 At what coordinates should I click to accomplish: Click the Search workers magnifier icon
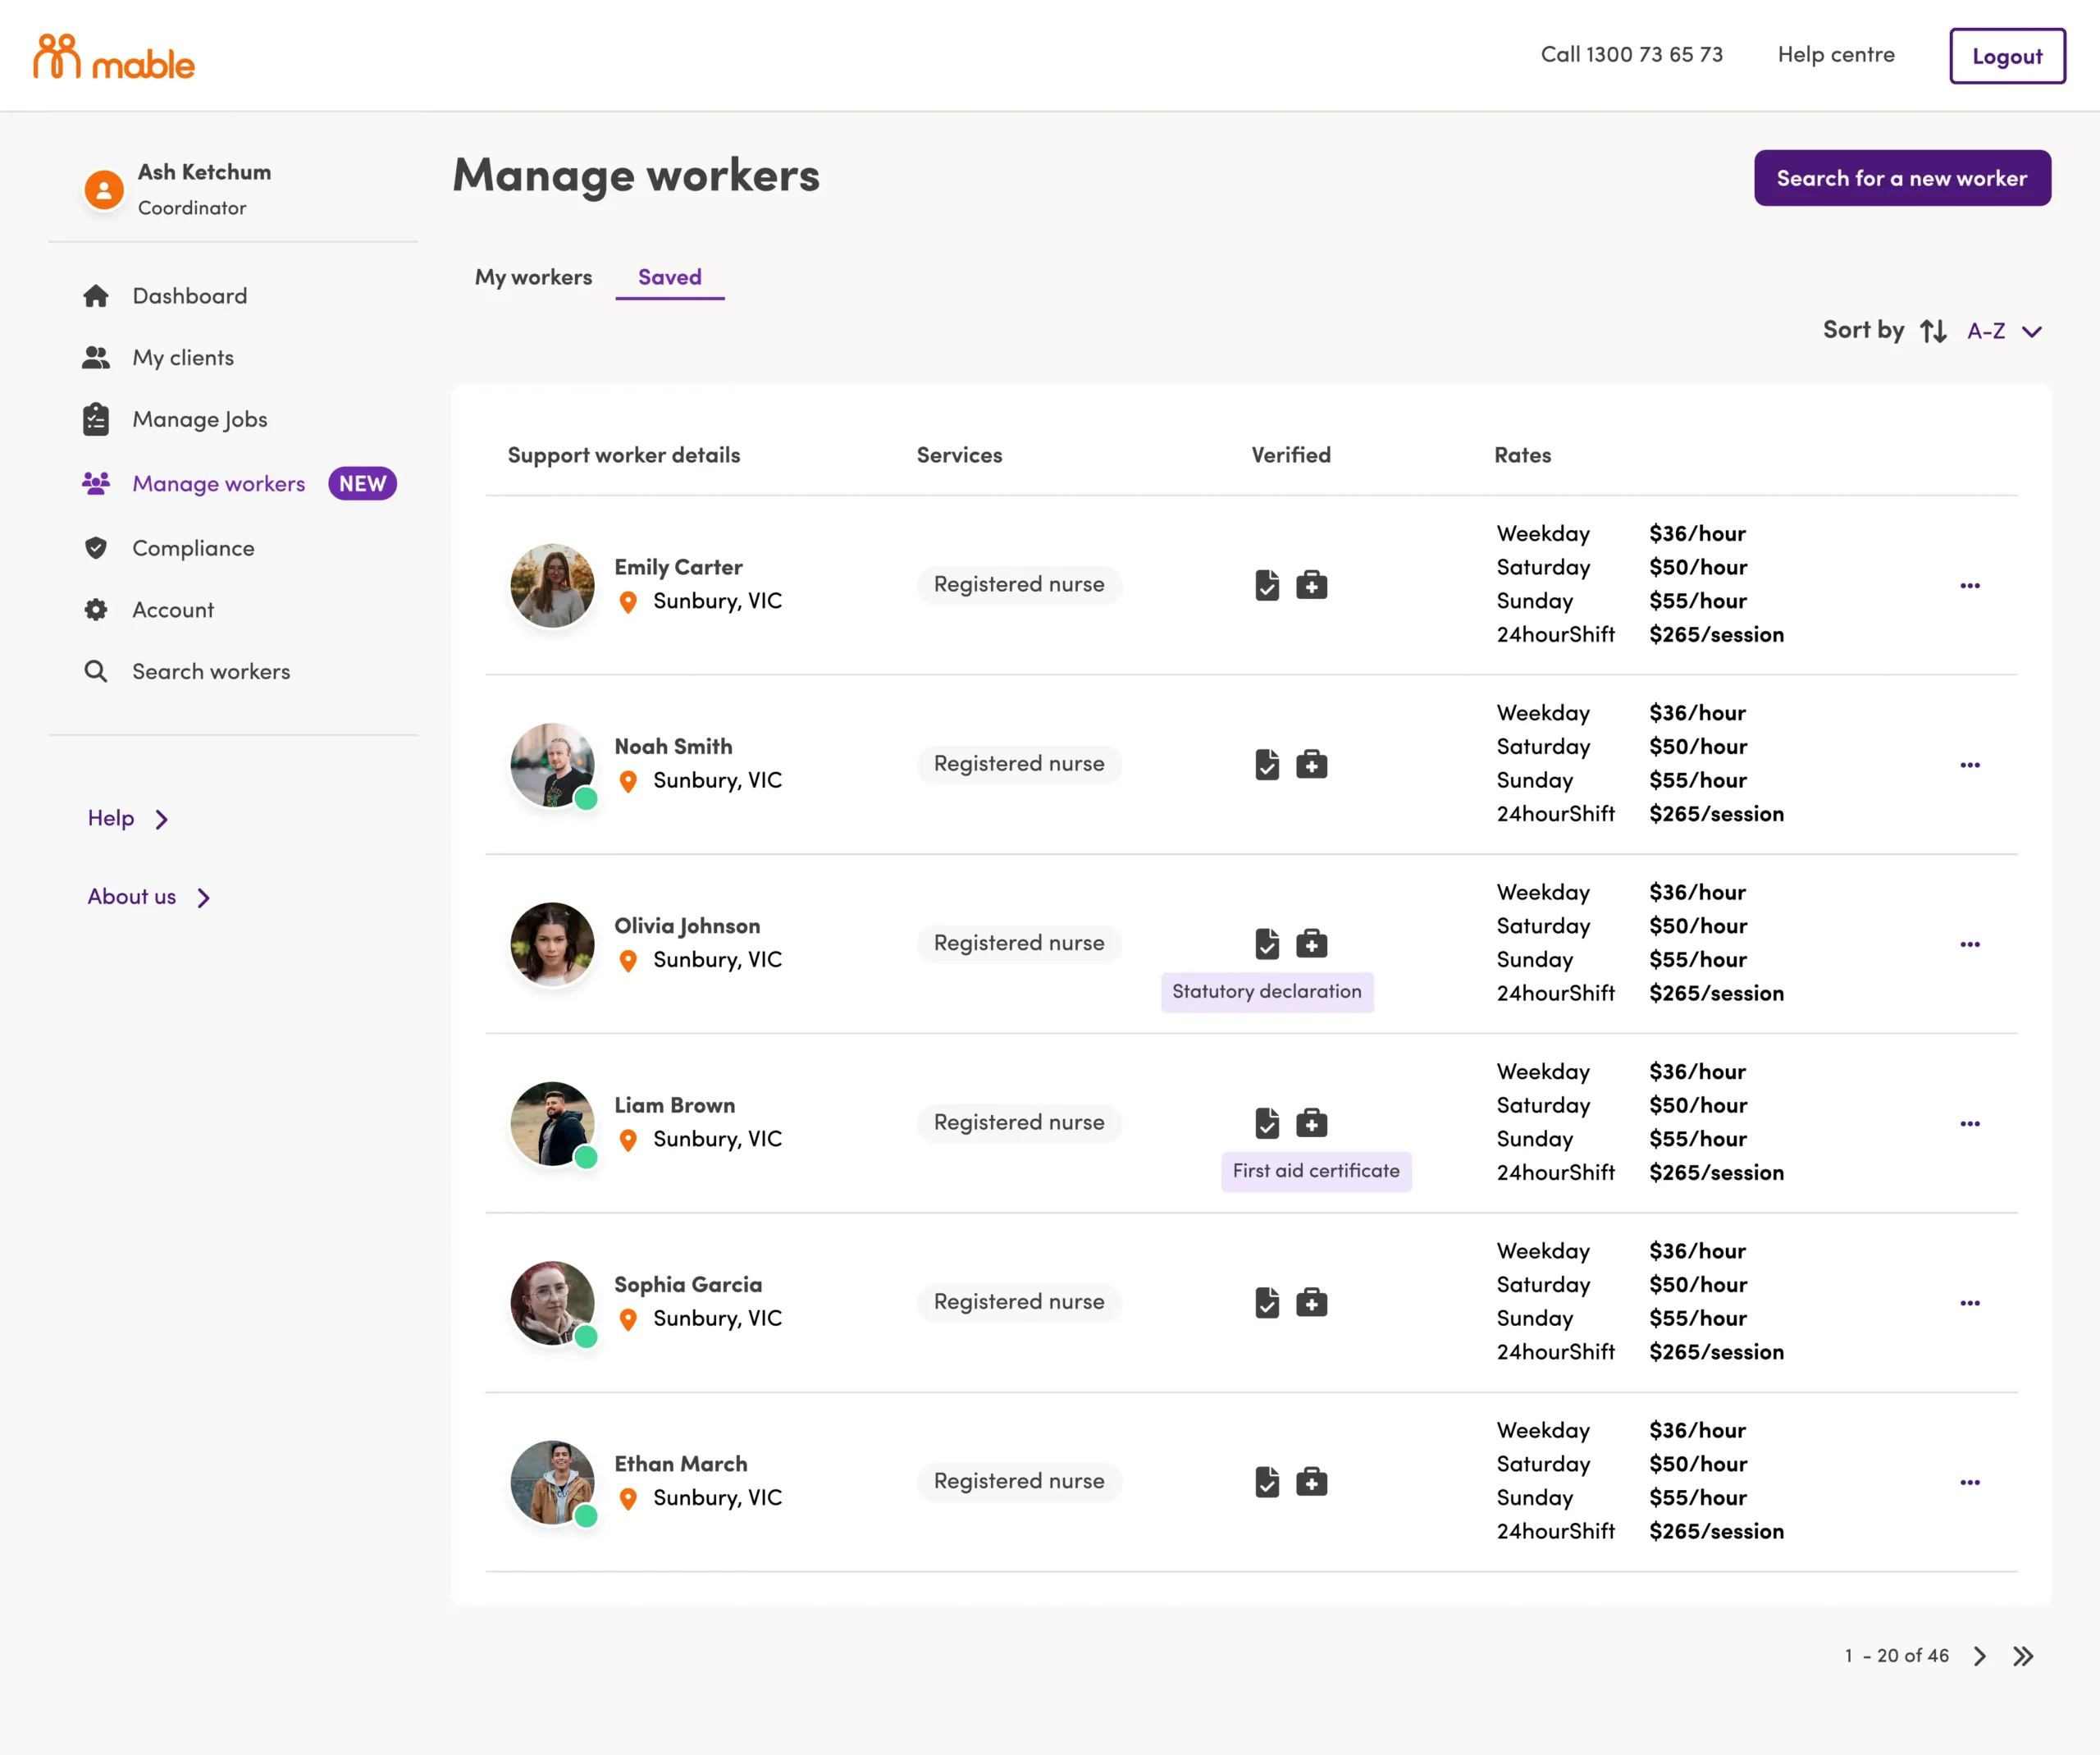click(96, 672)
